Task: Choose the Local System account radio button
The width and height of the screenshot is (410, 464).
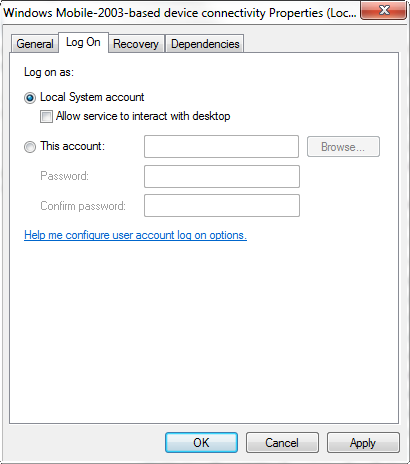Action: click(30, 98)
